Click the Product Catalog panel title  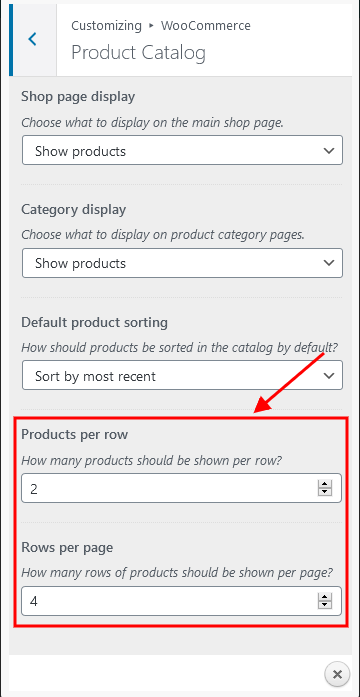click(x=138, y=53)
